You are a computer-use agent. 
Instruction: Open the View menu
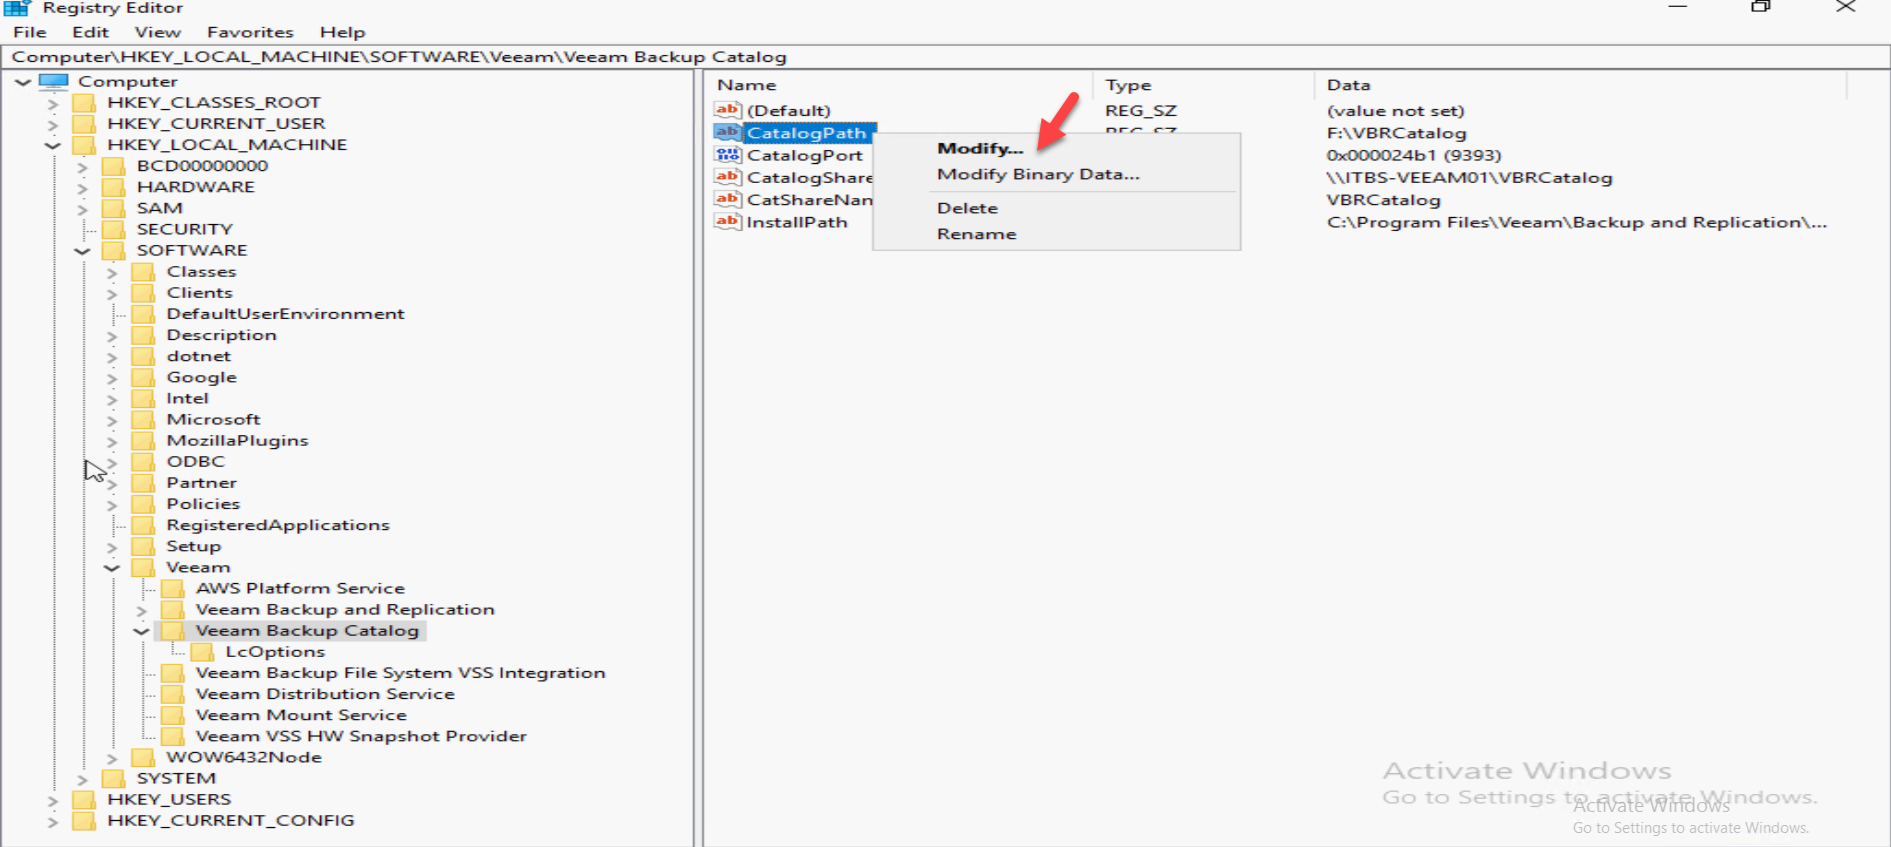coord(158,32)
